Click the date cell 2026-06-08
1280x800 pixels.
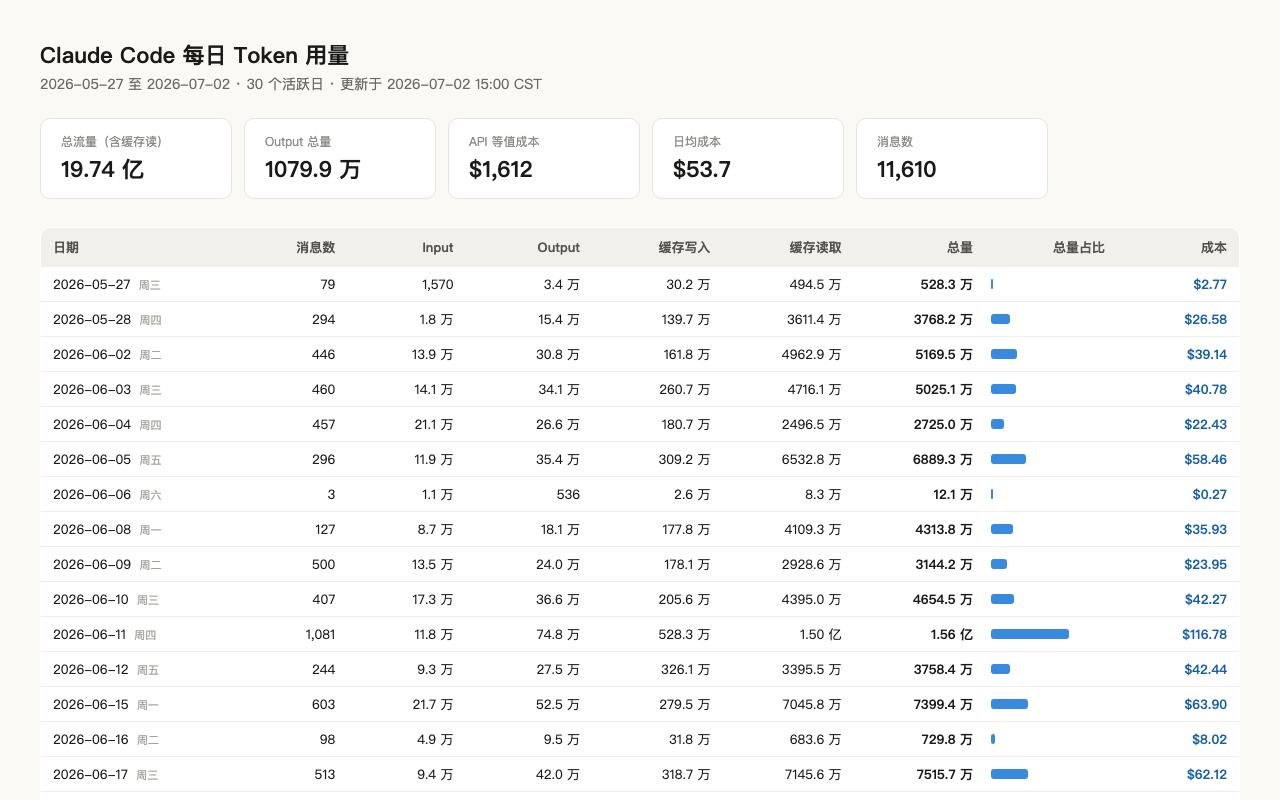coord(92,529)
